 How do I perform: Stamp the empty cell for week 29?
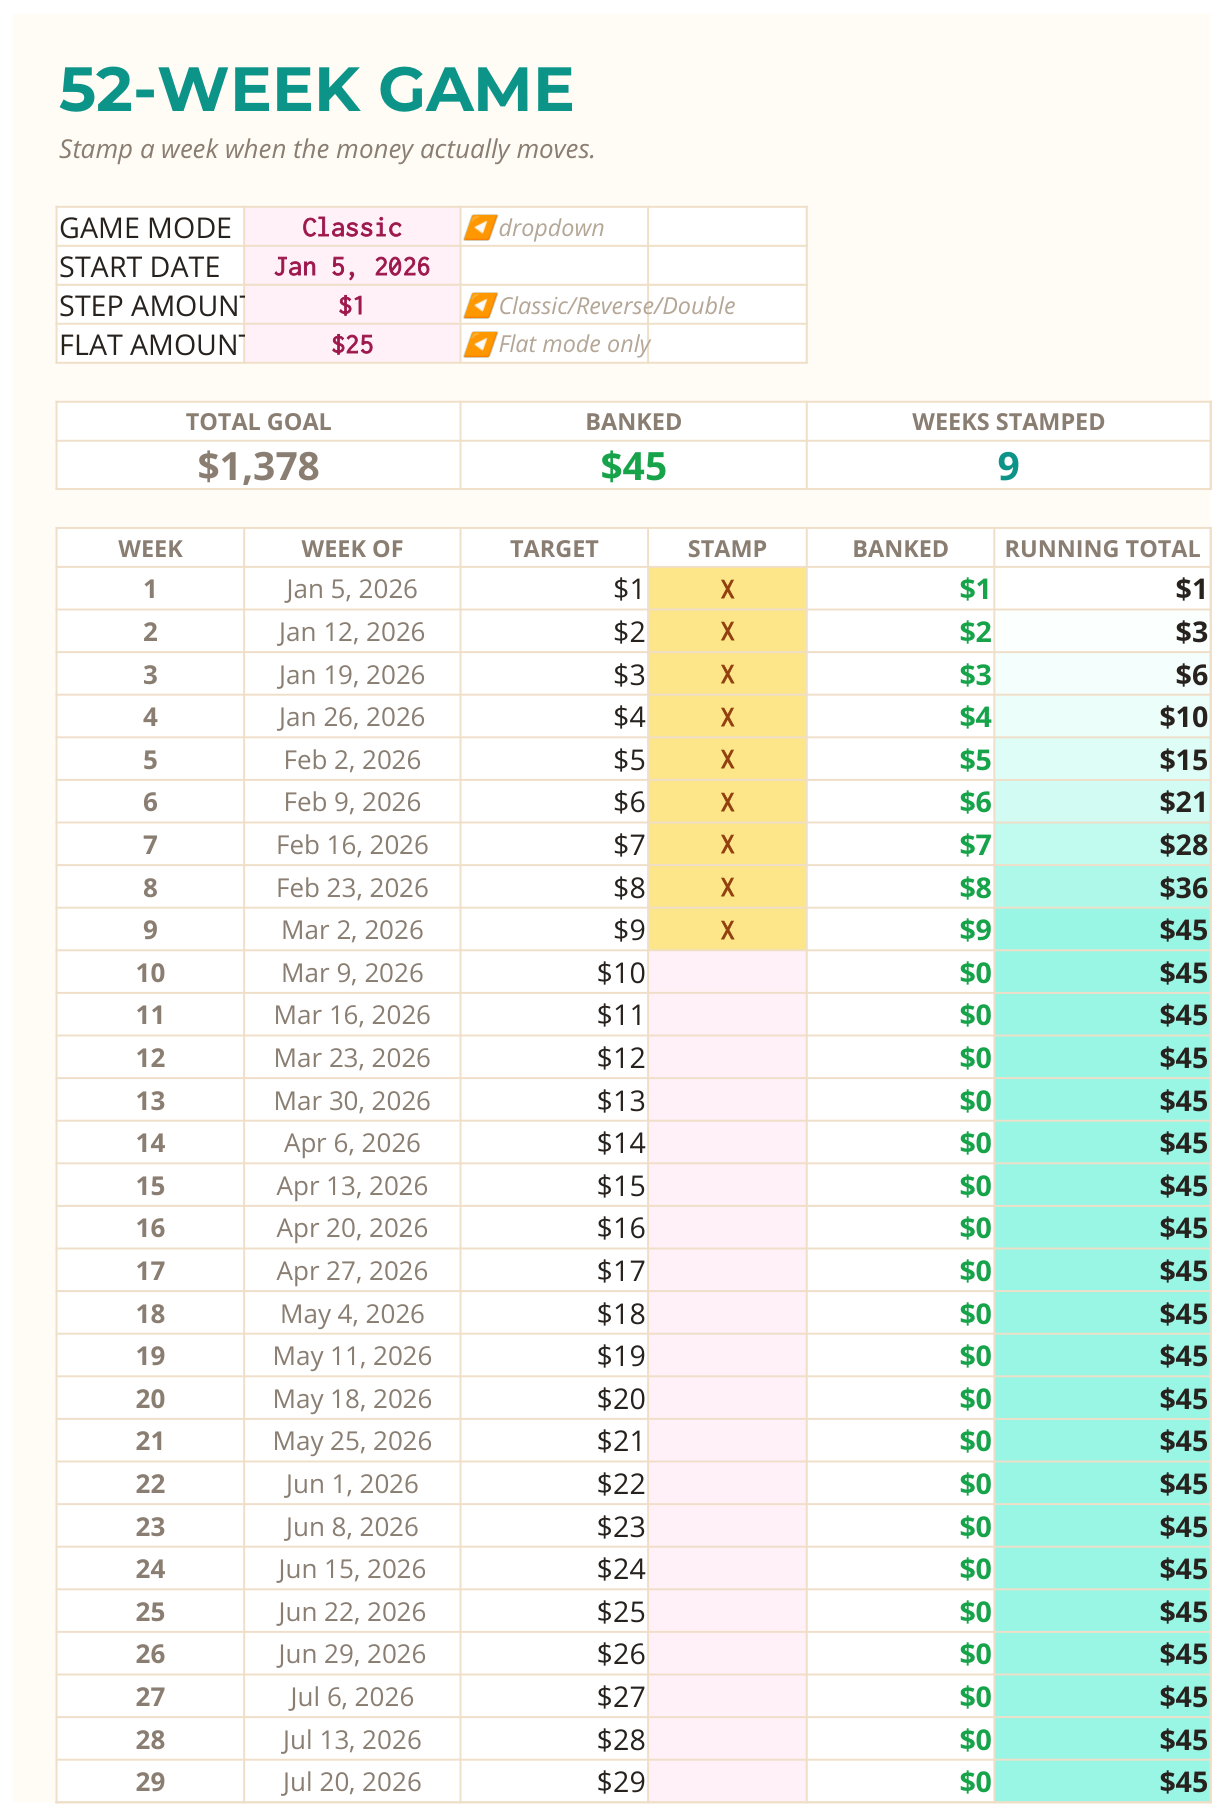point(727,1782)
